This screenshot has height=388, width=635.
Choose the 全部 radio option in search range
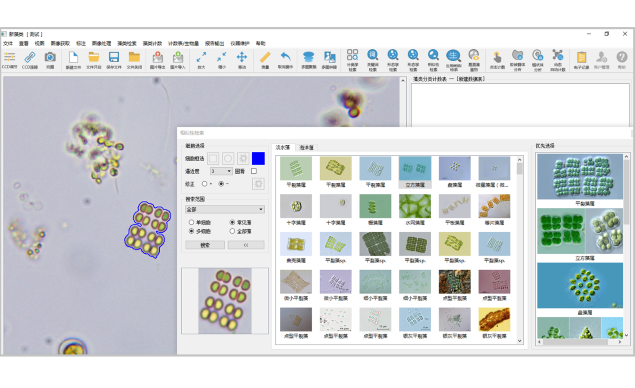pos(232,231)
